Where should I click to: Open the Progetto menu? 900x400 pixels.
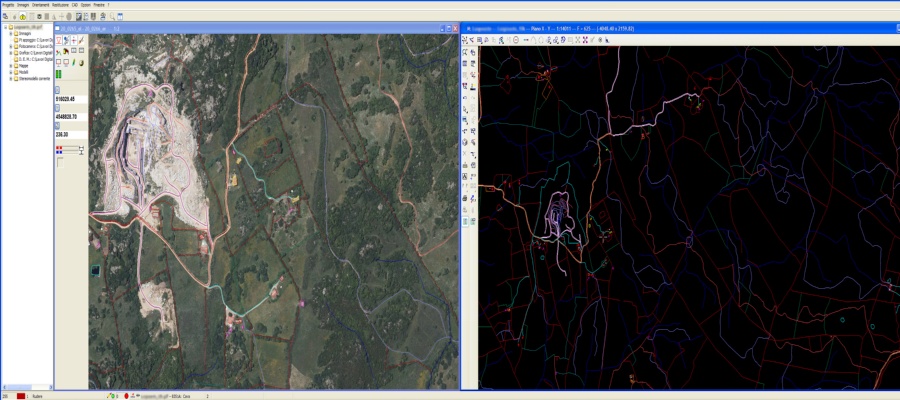8,5
